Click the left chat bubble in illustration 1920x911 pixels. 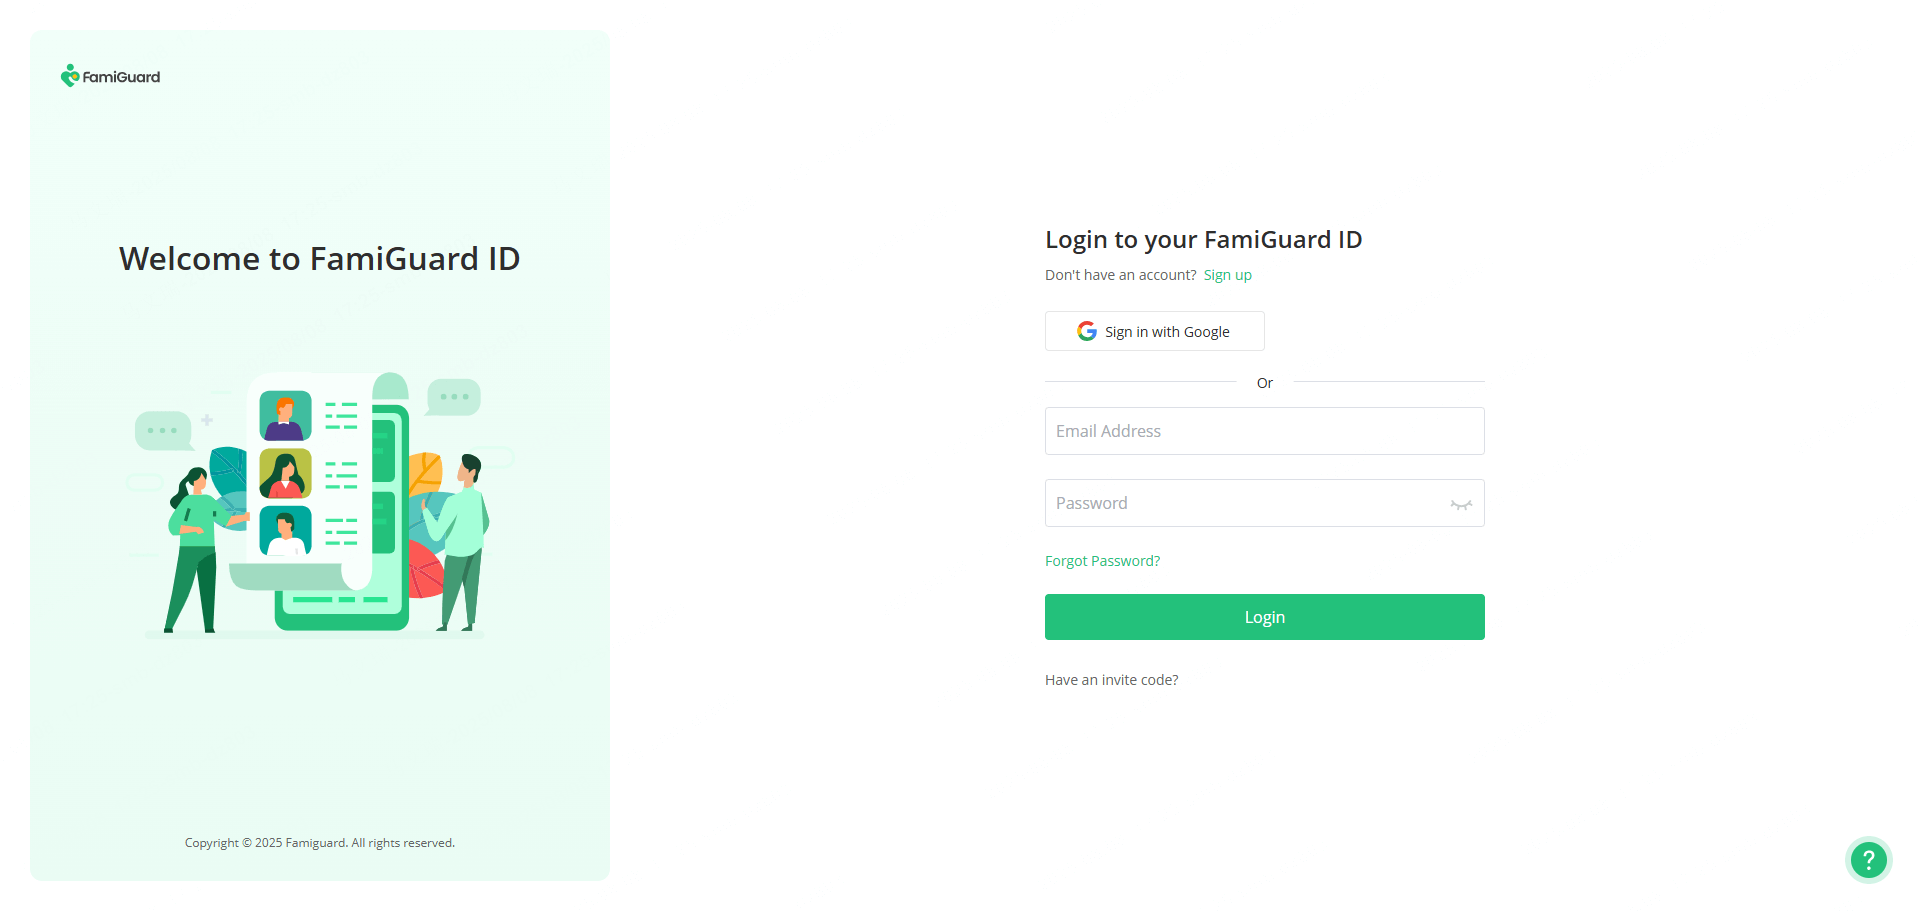coord(162,430)
